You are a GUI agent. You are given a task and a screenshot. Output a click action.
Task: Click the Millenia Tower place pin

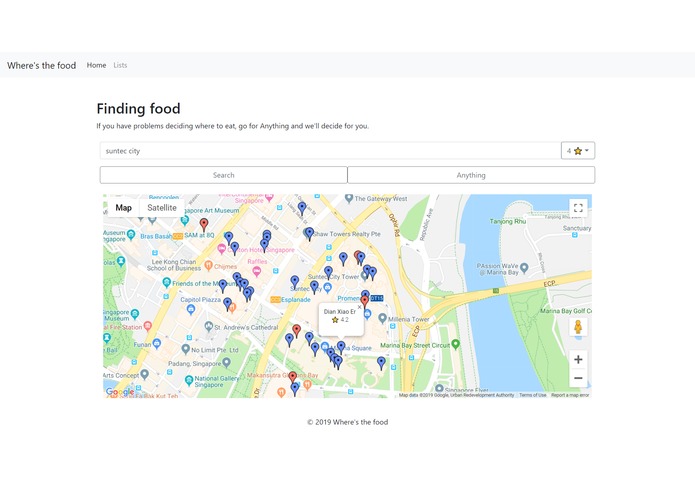383,318
